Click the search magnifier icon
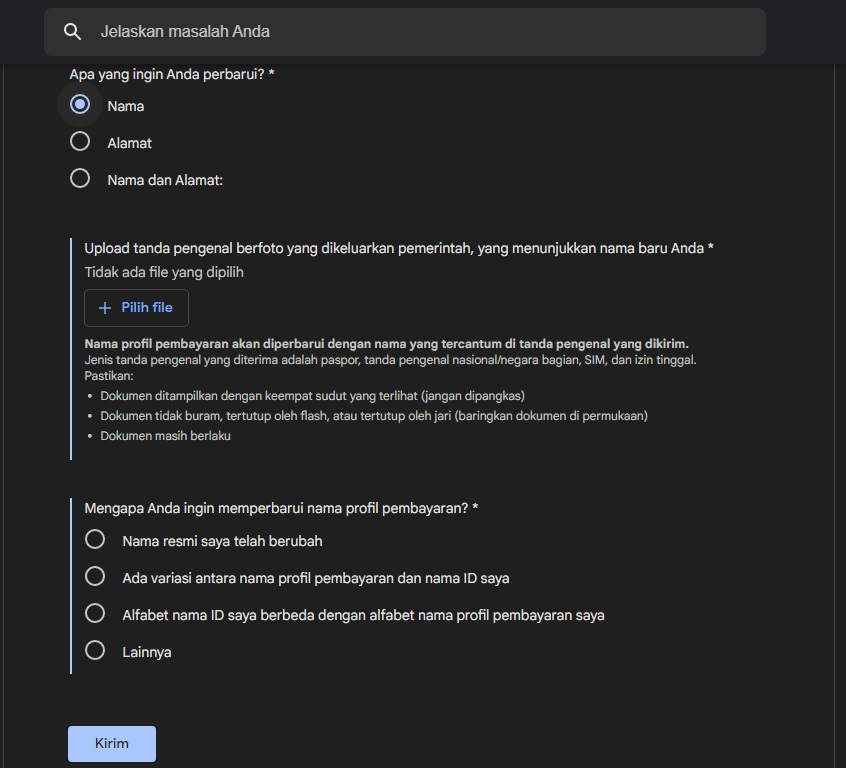 [x=72, y=32]
